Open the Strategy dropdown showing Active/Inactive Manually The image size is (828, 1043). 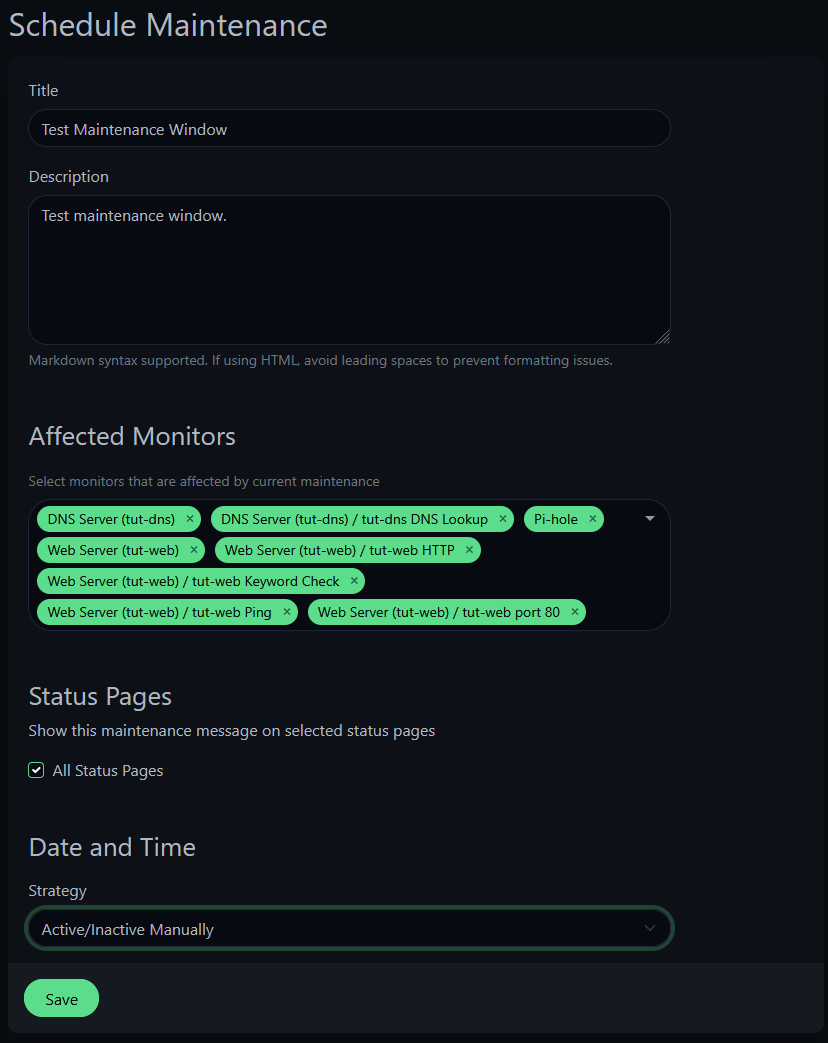point(349,928)
